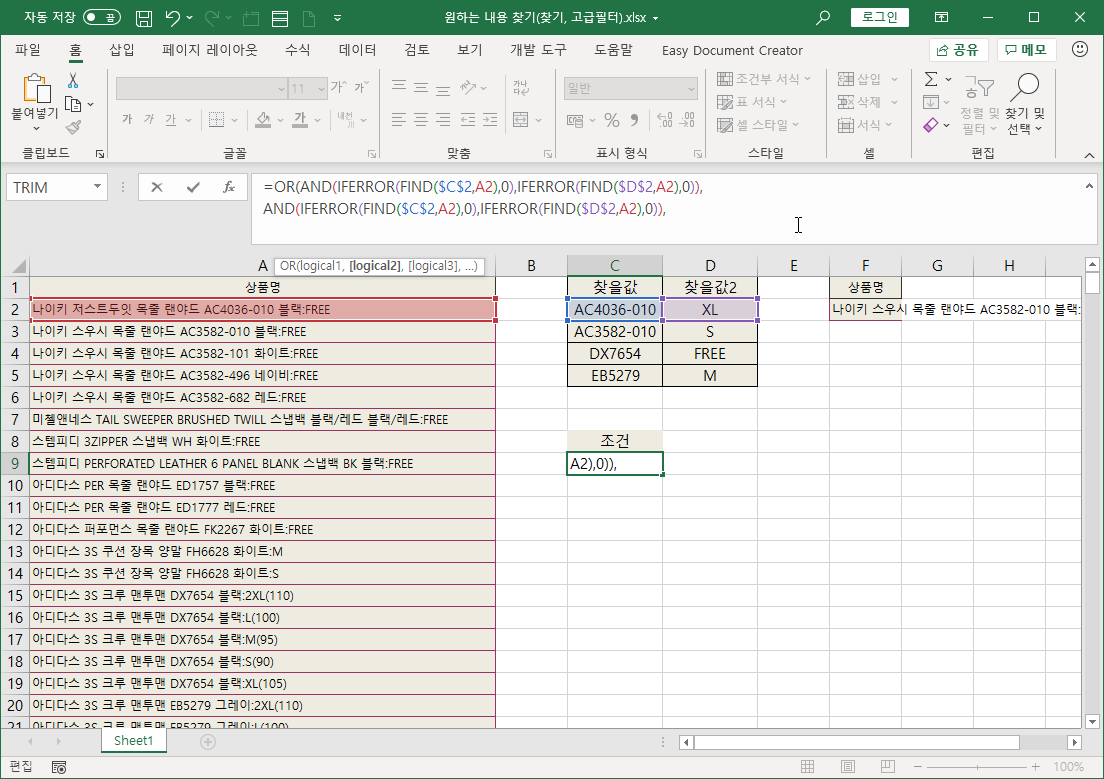
Task: Open the Name Box dropdown showing TRIM
Action: [x=97, y=187]
